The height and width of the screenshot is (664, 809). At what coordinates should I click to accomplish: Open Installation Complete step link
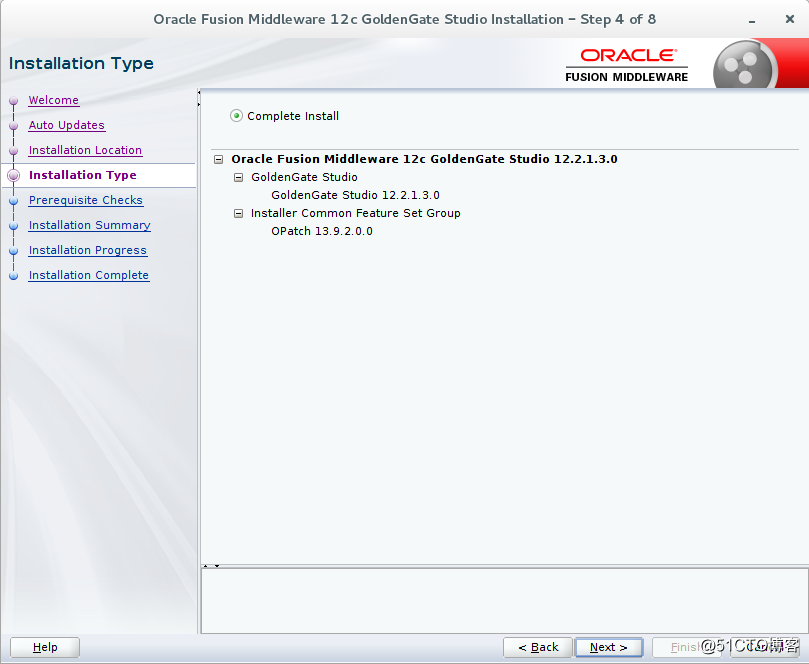coord(89,275)
